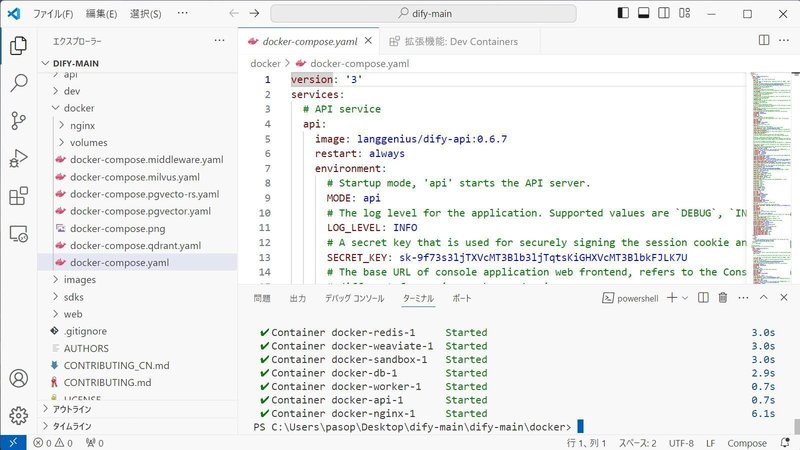Click the docker breadcrumb segment
The image size is (800, 450).
tap(265, 63)
